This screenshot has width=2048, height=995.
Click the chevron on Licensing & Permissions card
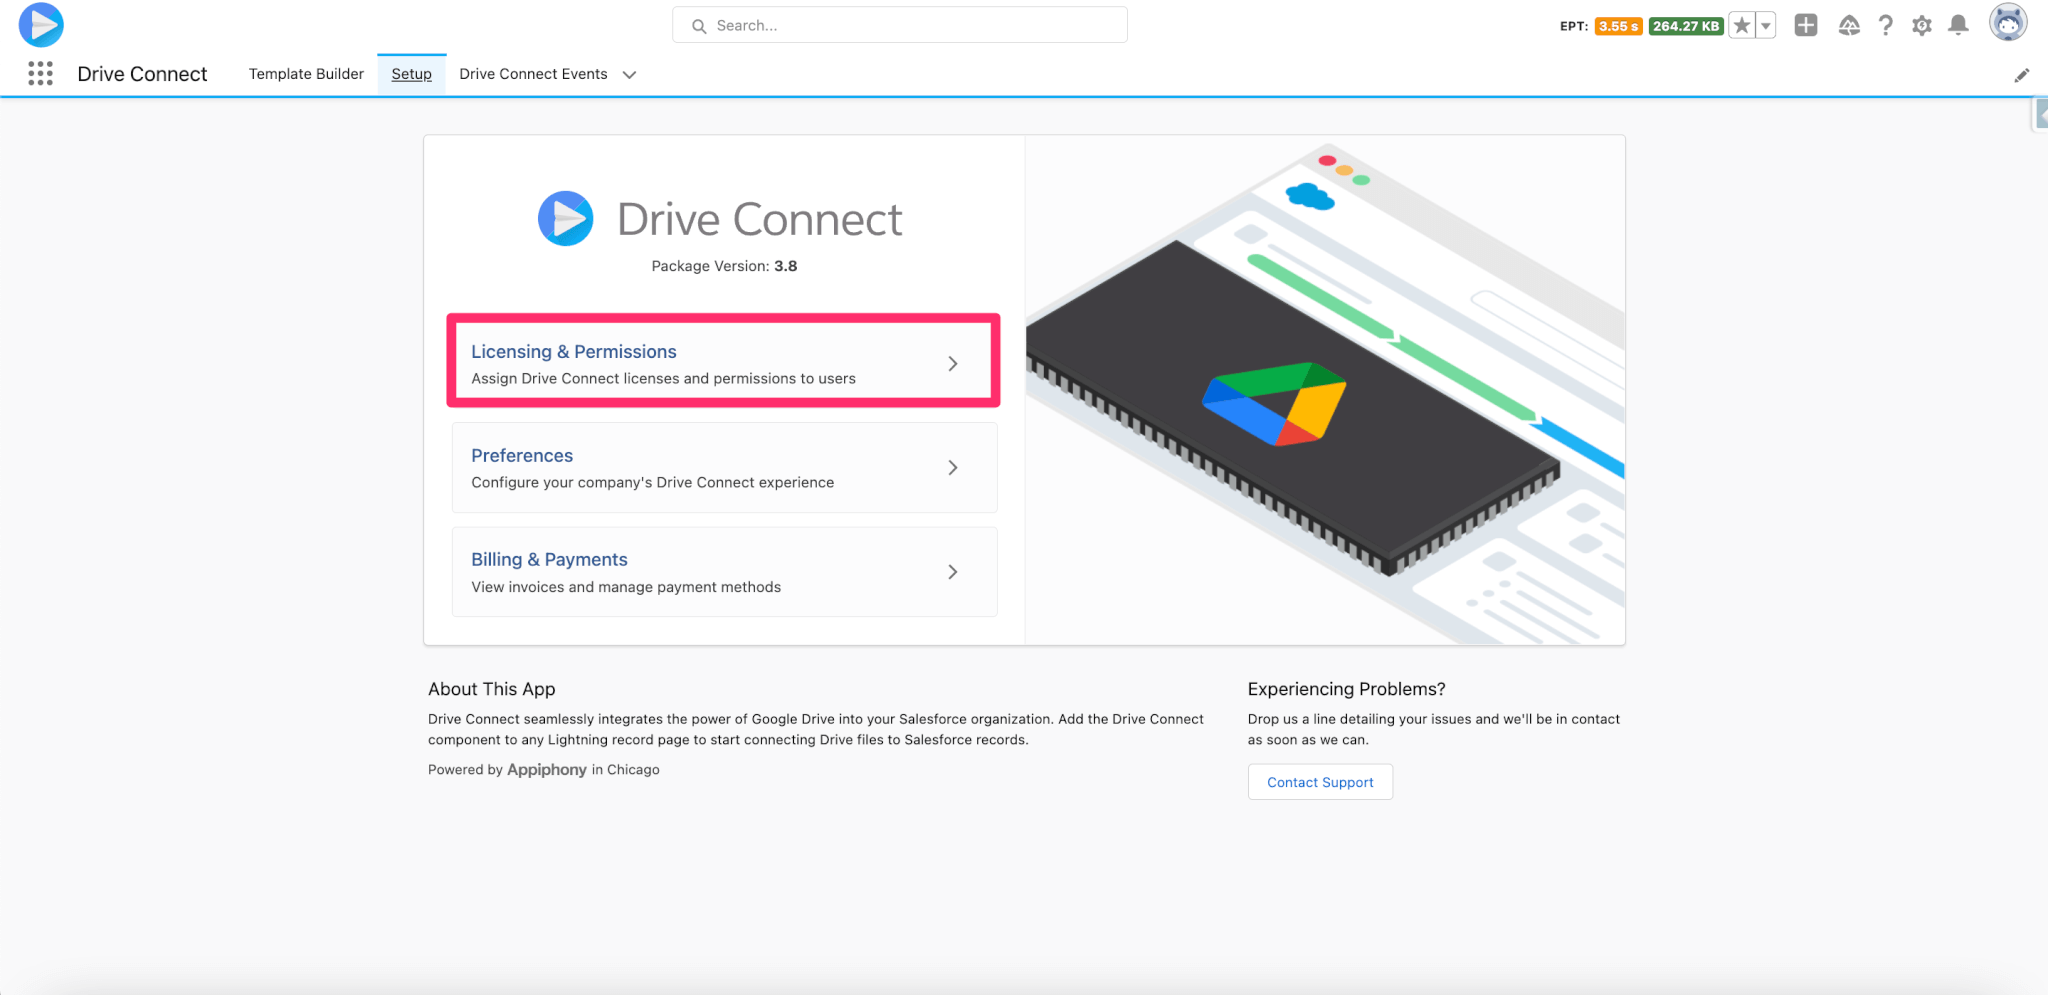(952, 364)
